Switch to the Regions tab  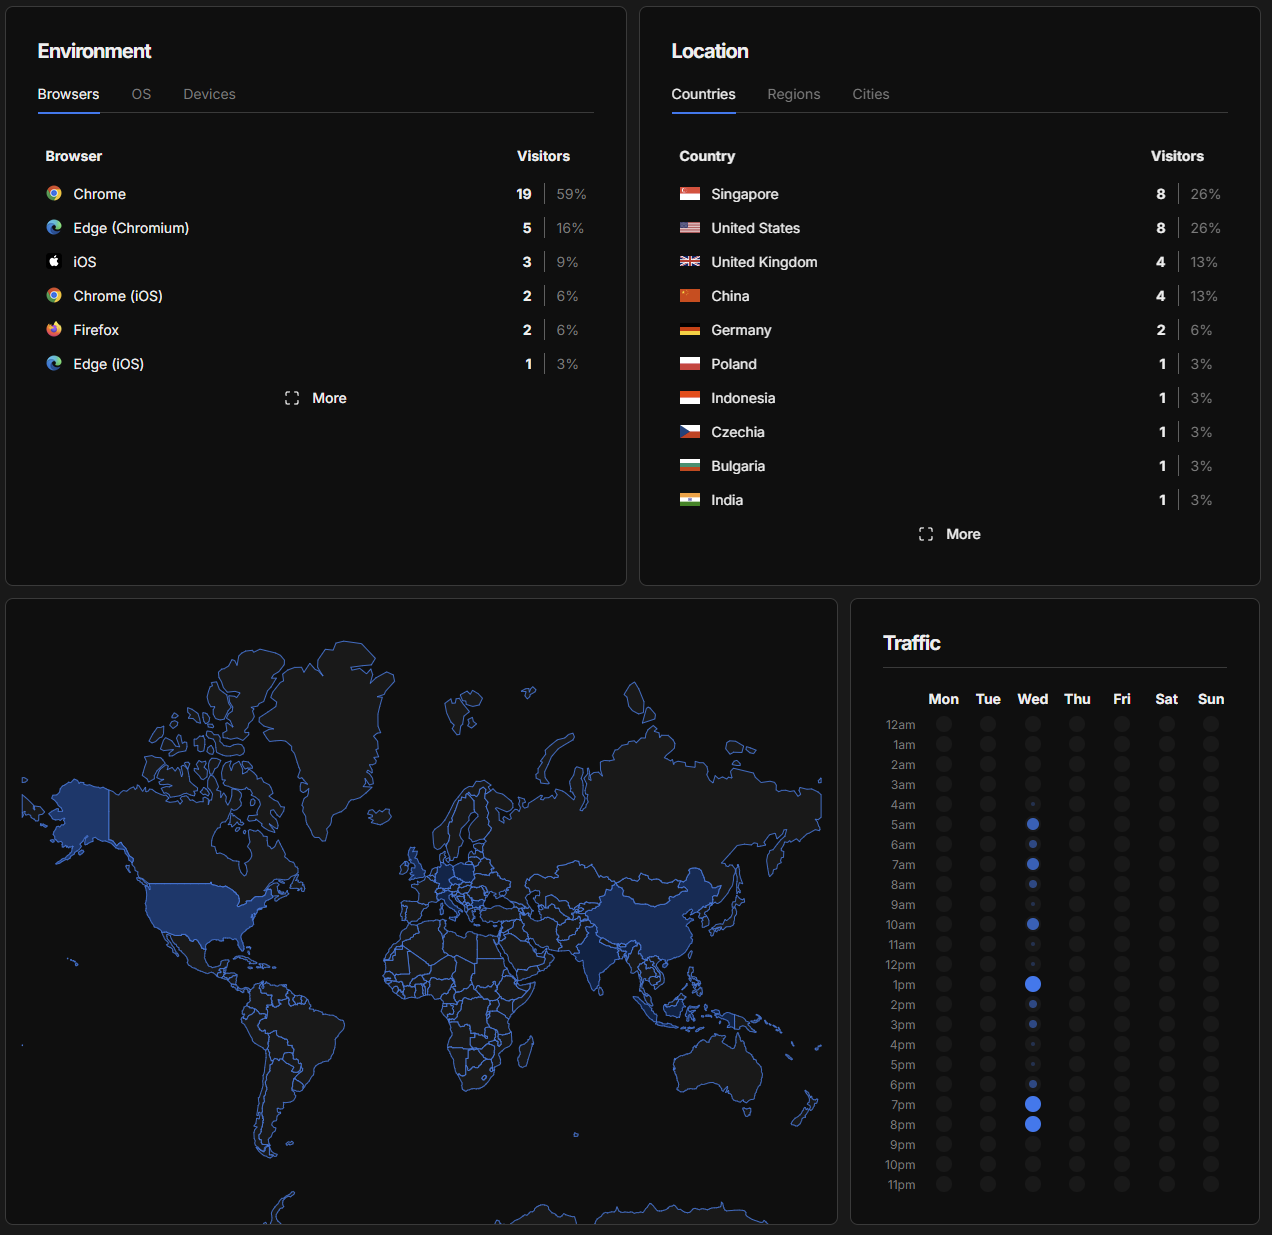[793, 94]
